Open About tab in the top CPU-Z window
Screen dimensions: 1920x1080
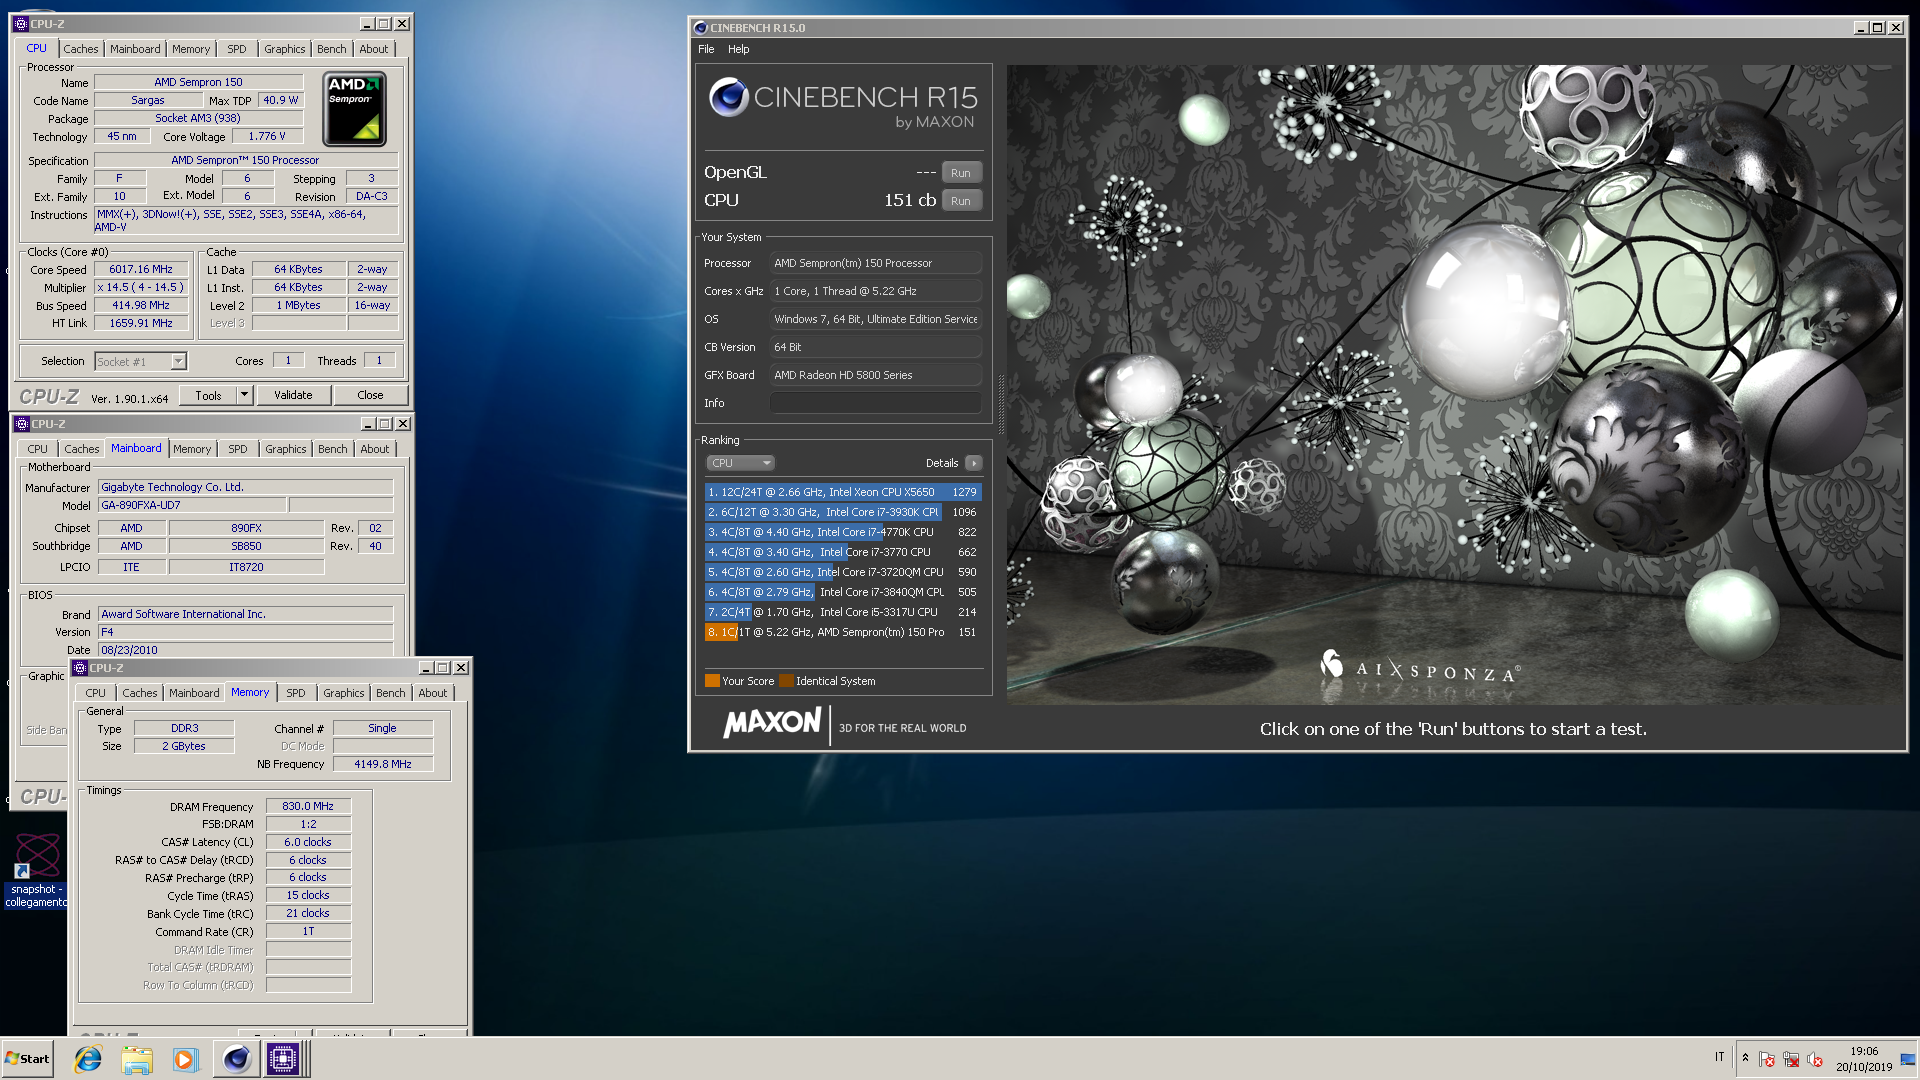tap(374, 49)
